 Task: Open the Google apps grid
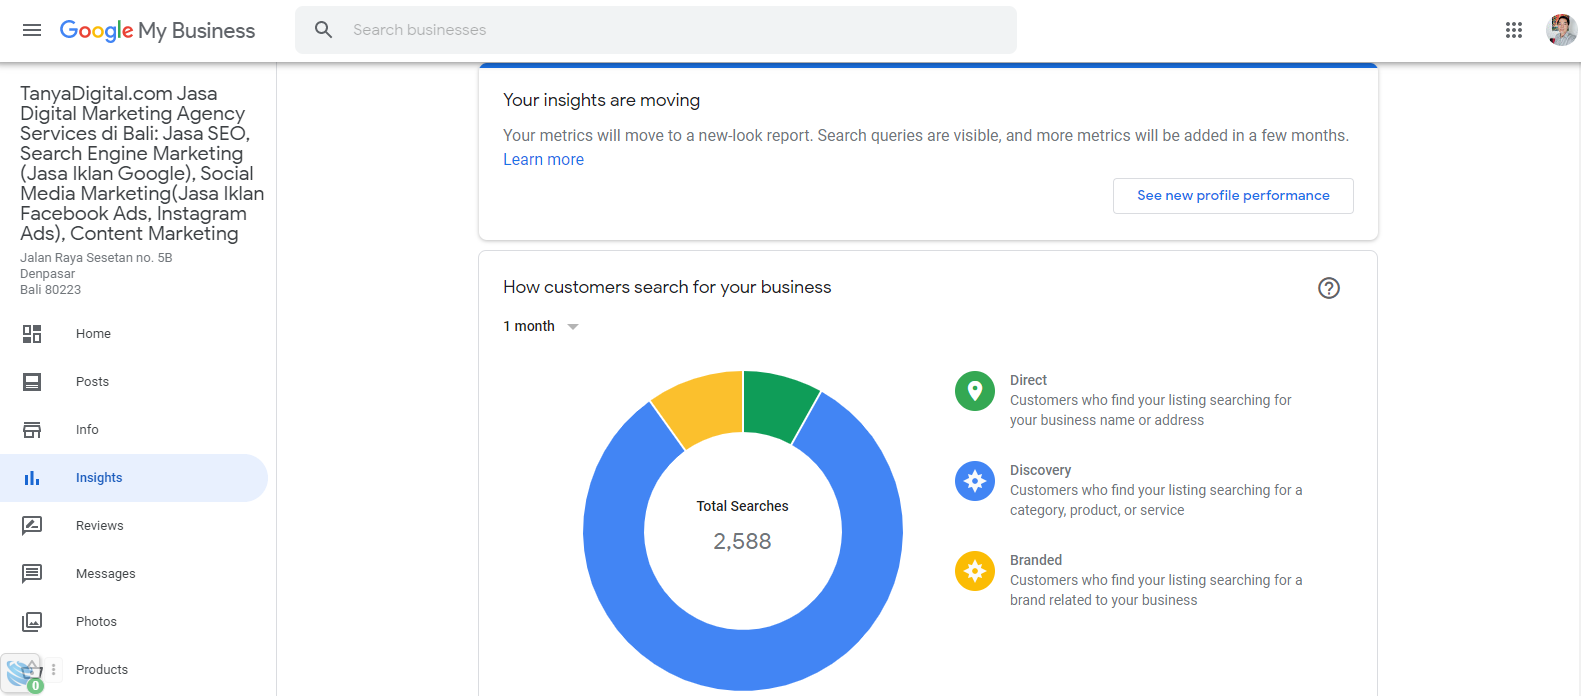[x=1514, y=30]
